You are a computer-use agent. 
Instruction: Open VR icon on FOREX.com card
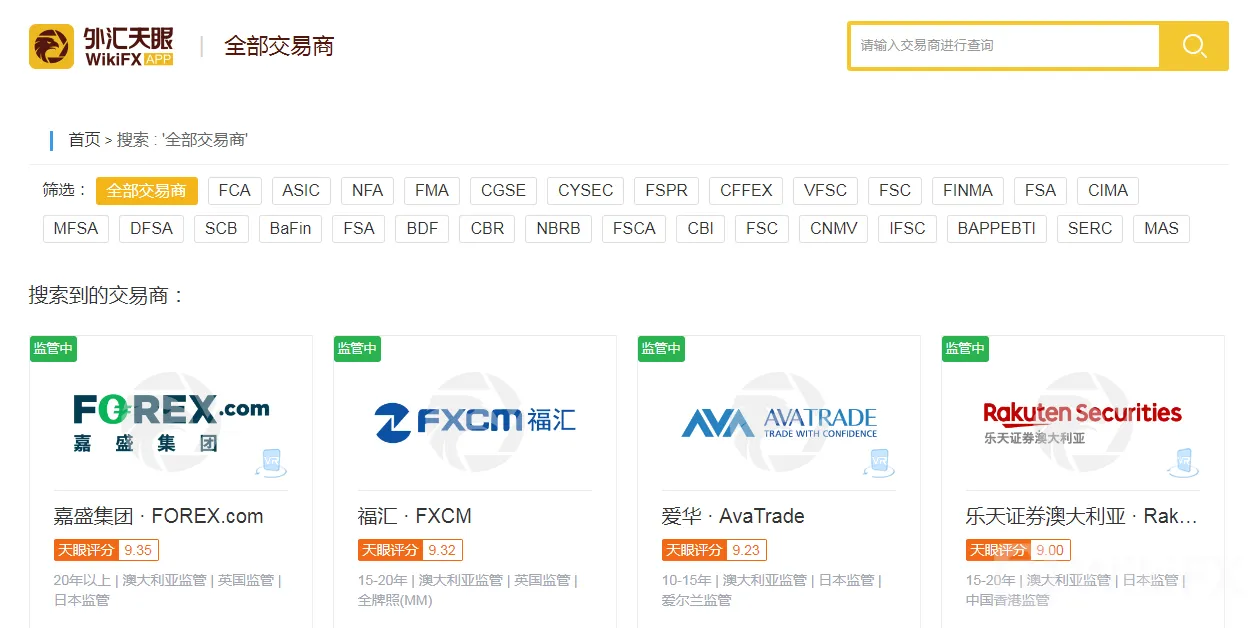pyautogui.click(x=270, y=462)
